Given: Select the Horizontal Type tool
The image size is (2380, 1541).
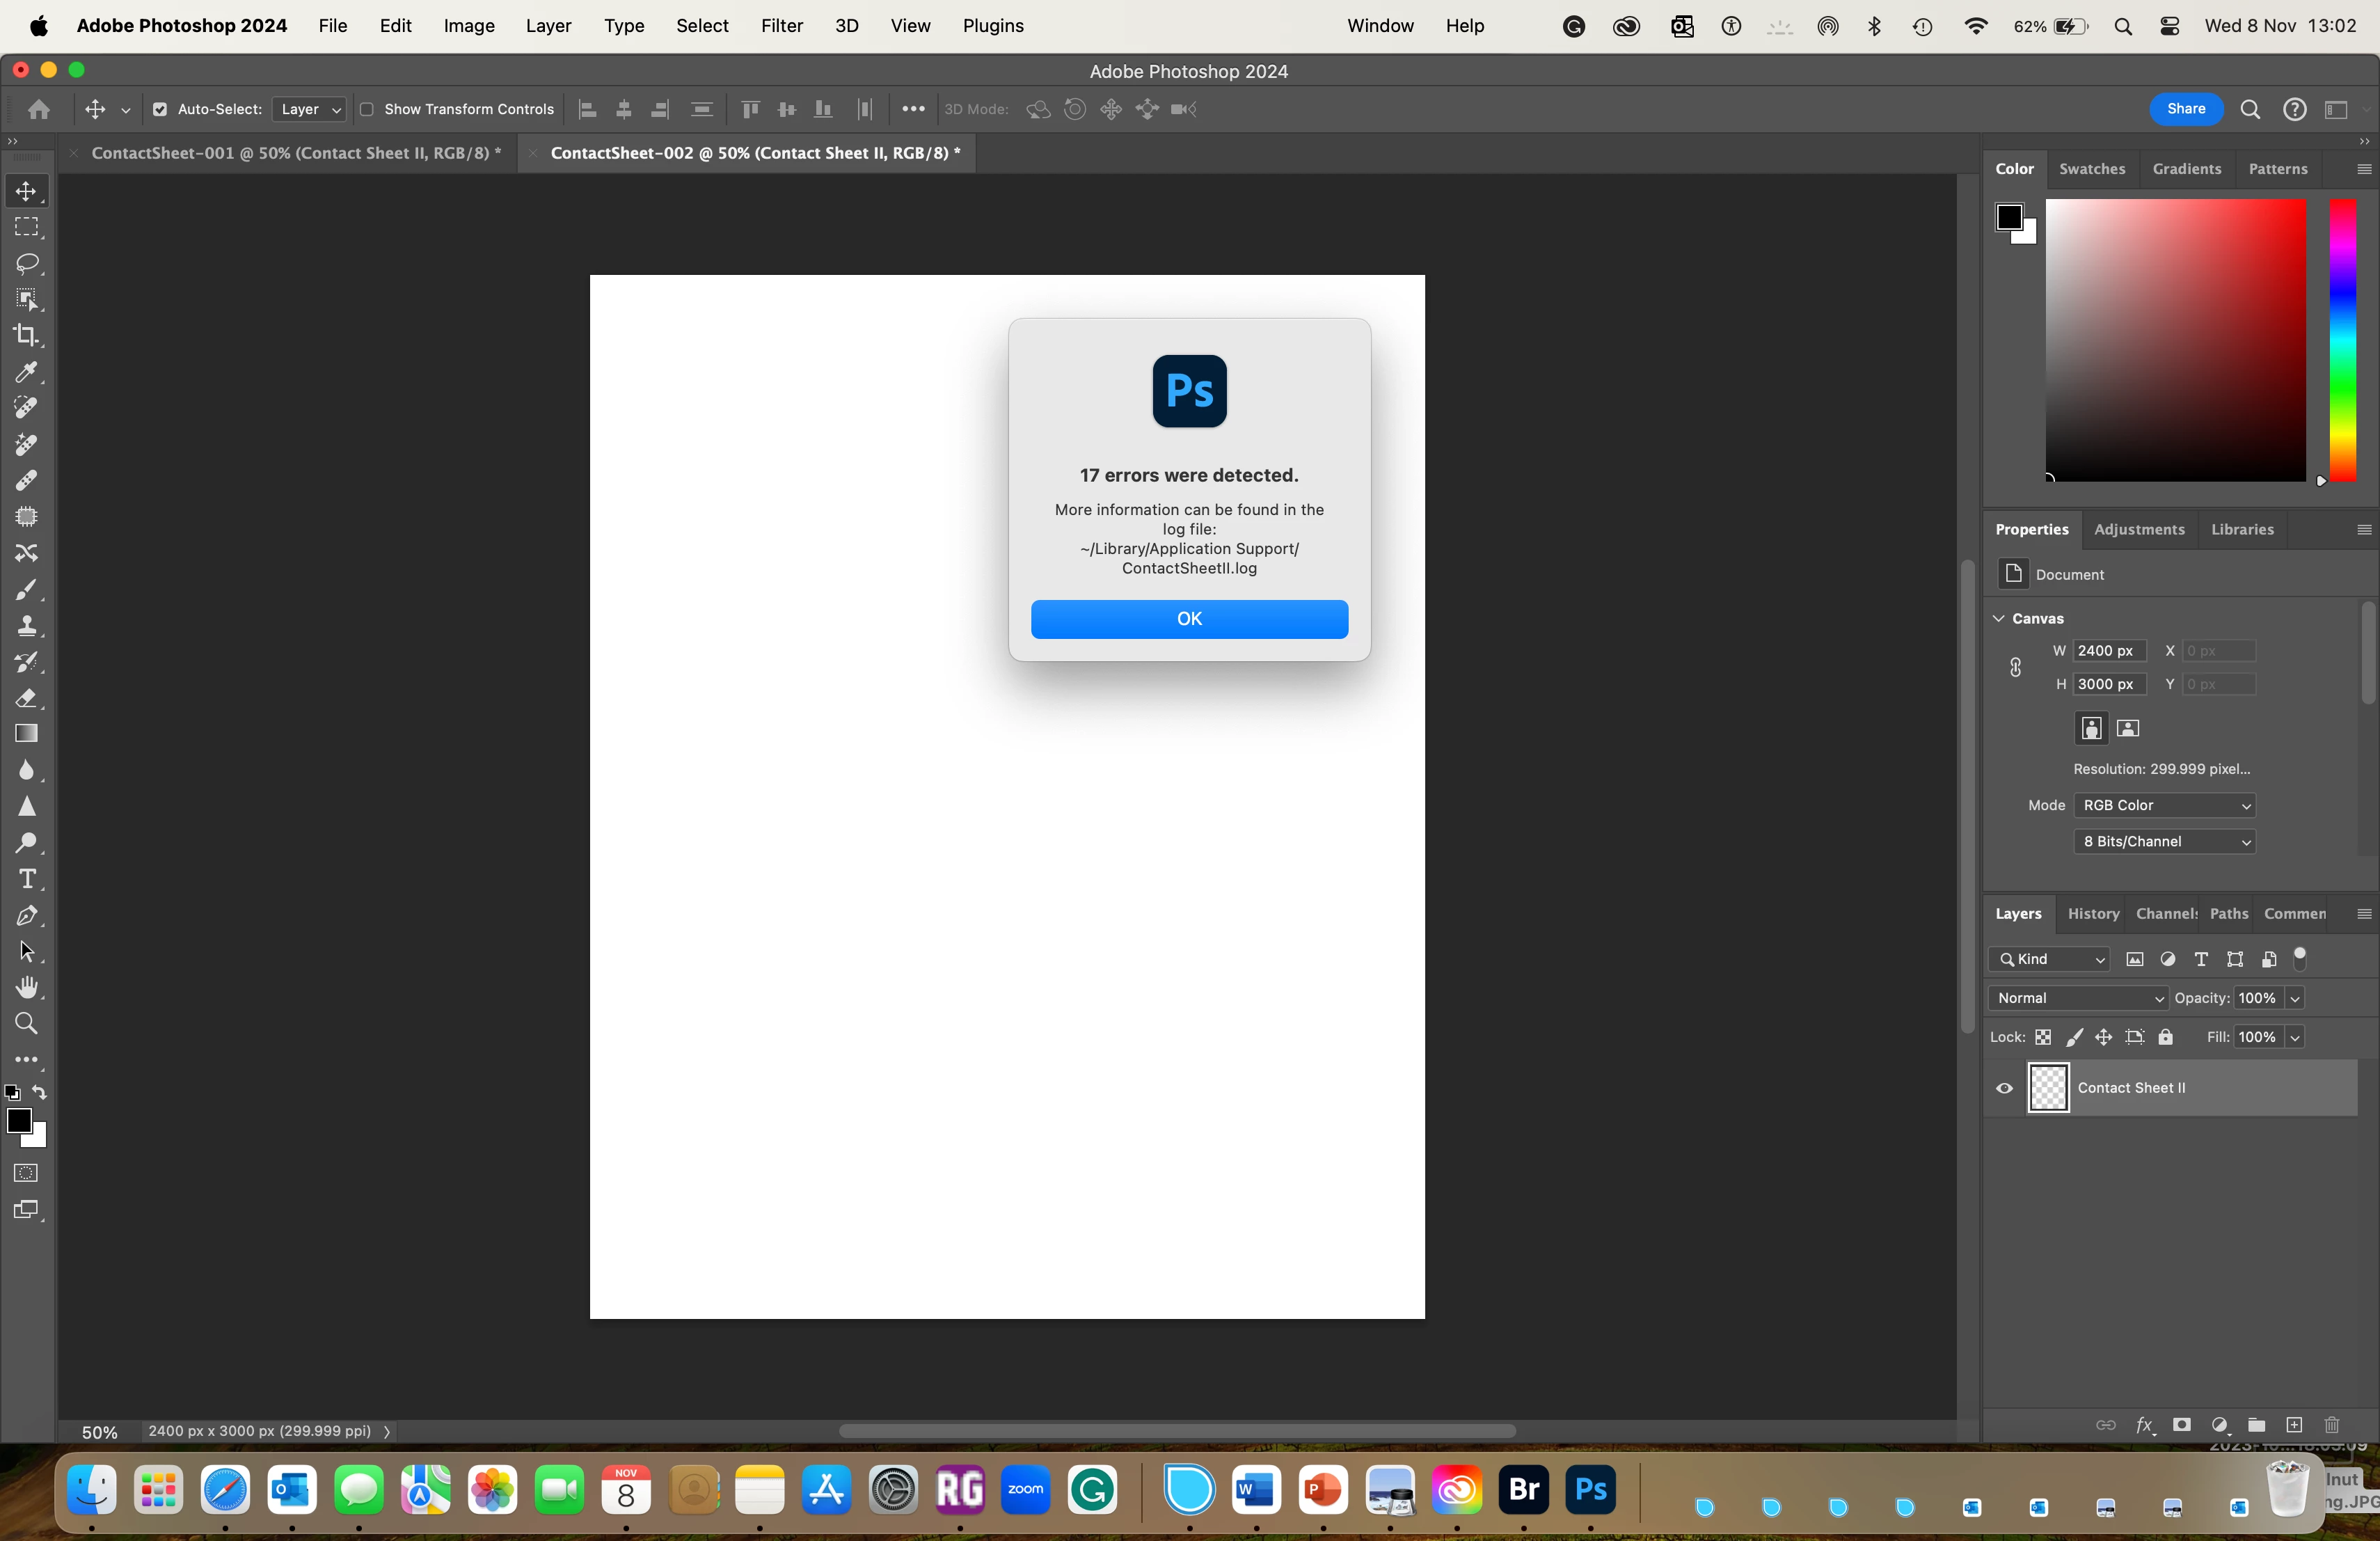Looking at the screenshot, I should pos(27,879).
